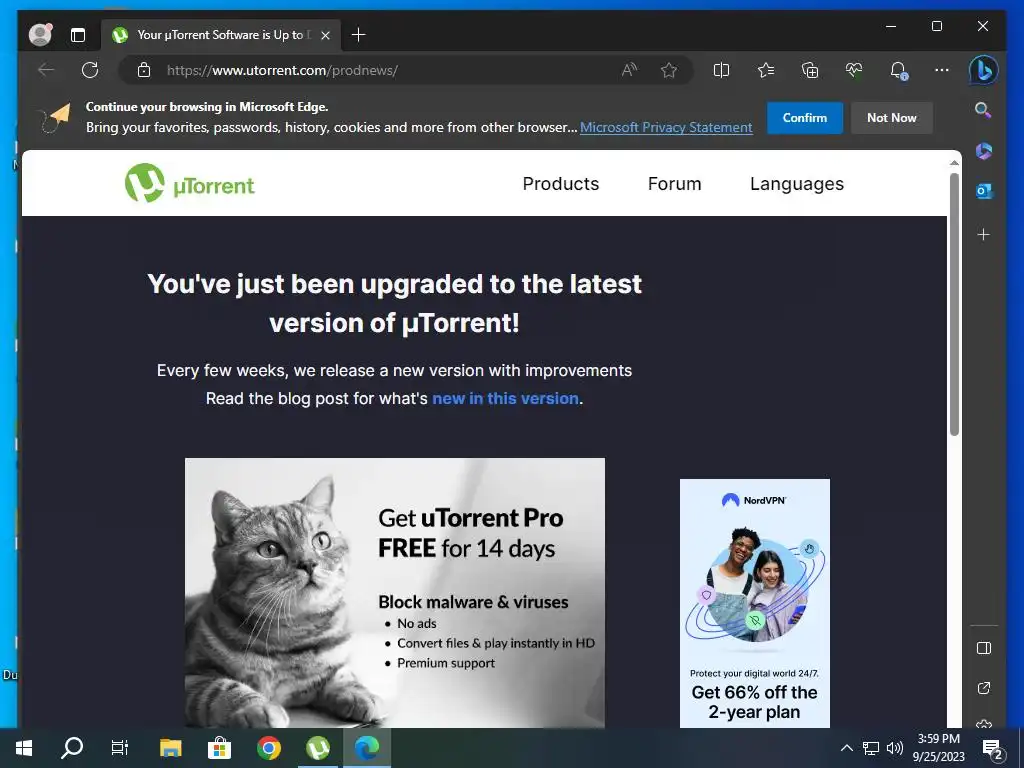
Task: Toggle the sidebar hide panel icon
Action: pyautogui.click(x=984, y=648)
